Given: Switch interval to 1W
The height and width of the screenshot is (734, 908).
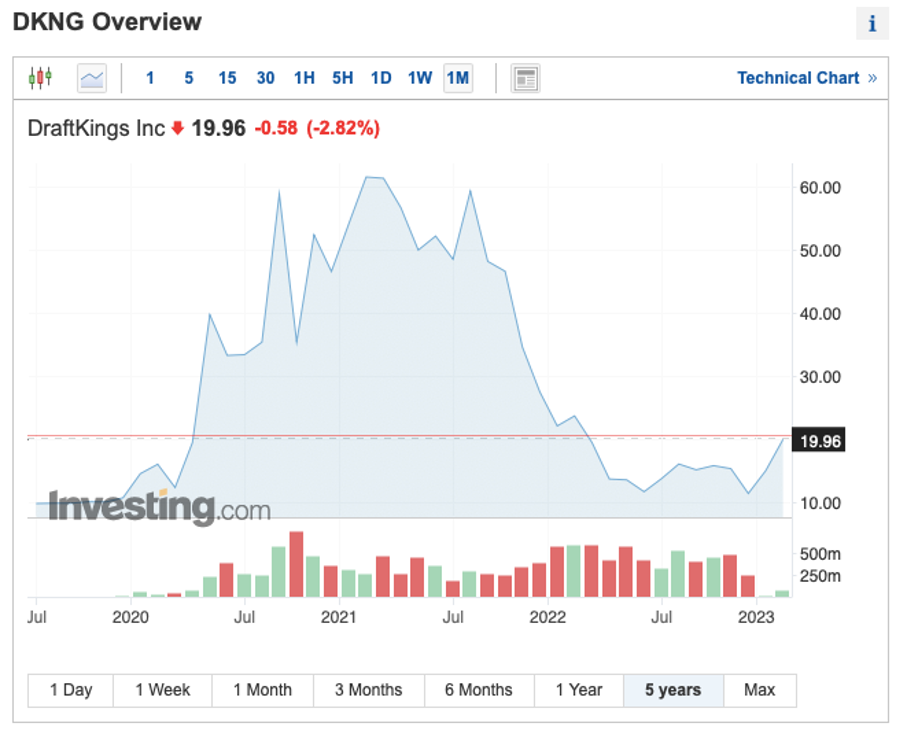Looking at the screenshot, I should point(420,78).
